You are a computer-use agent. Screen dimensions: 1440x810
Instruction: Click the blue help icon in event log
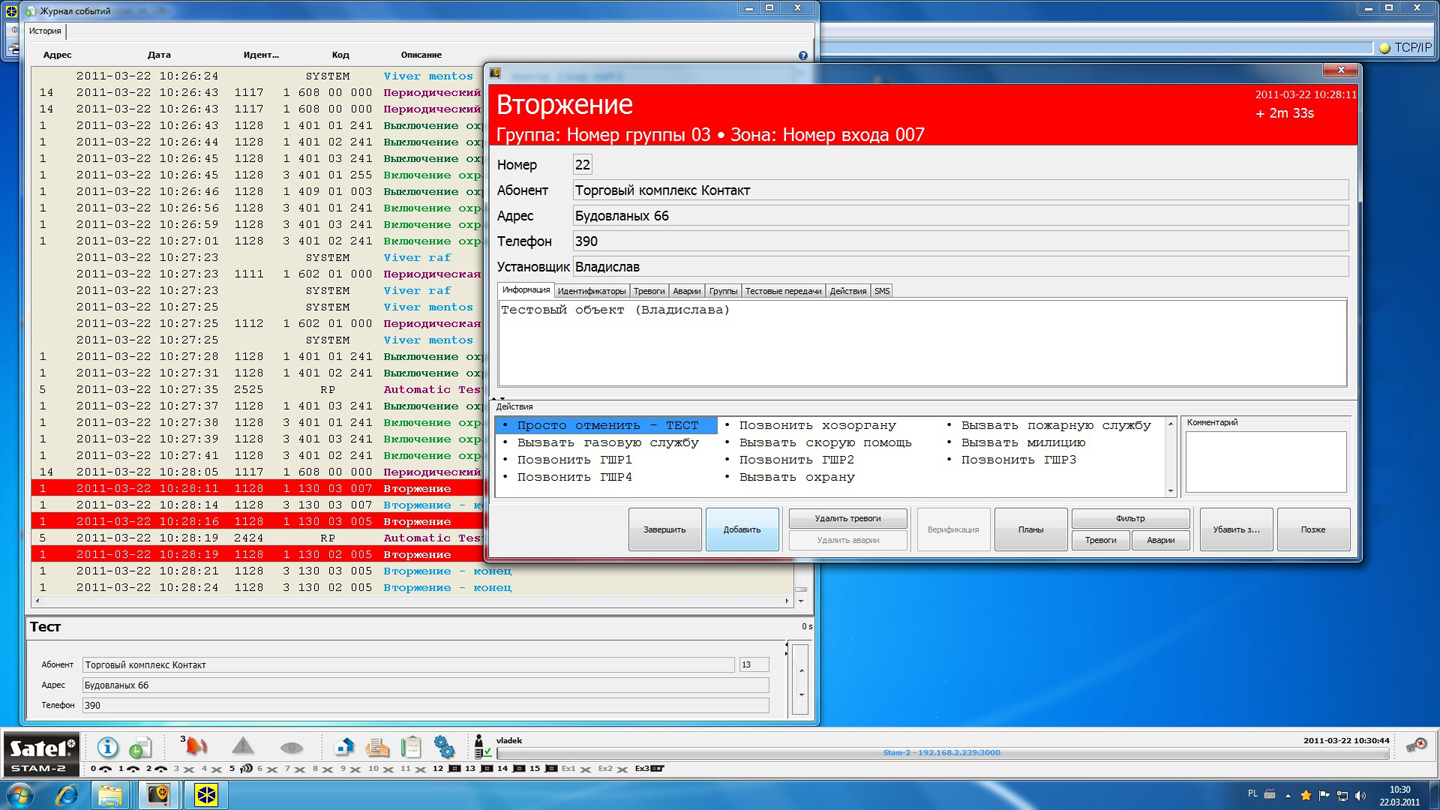click(x=802, y=56)
